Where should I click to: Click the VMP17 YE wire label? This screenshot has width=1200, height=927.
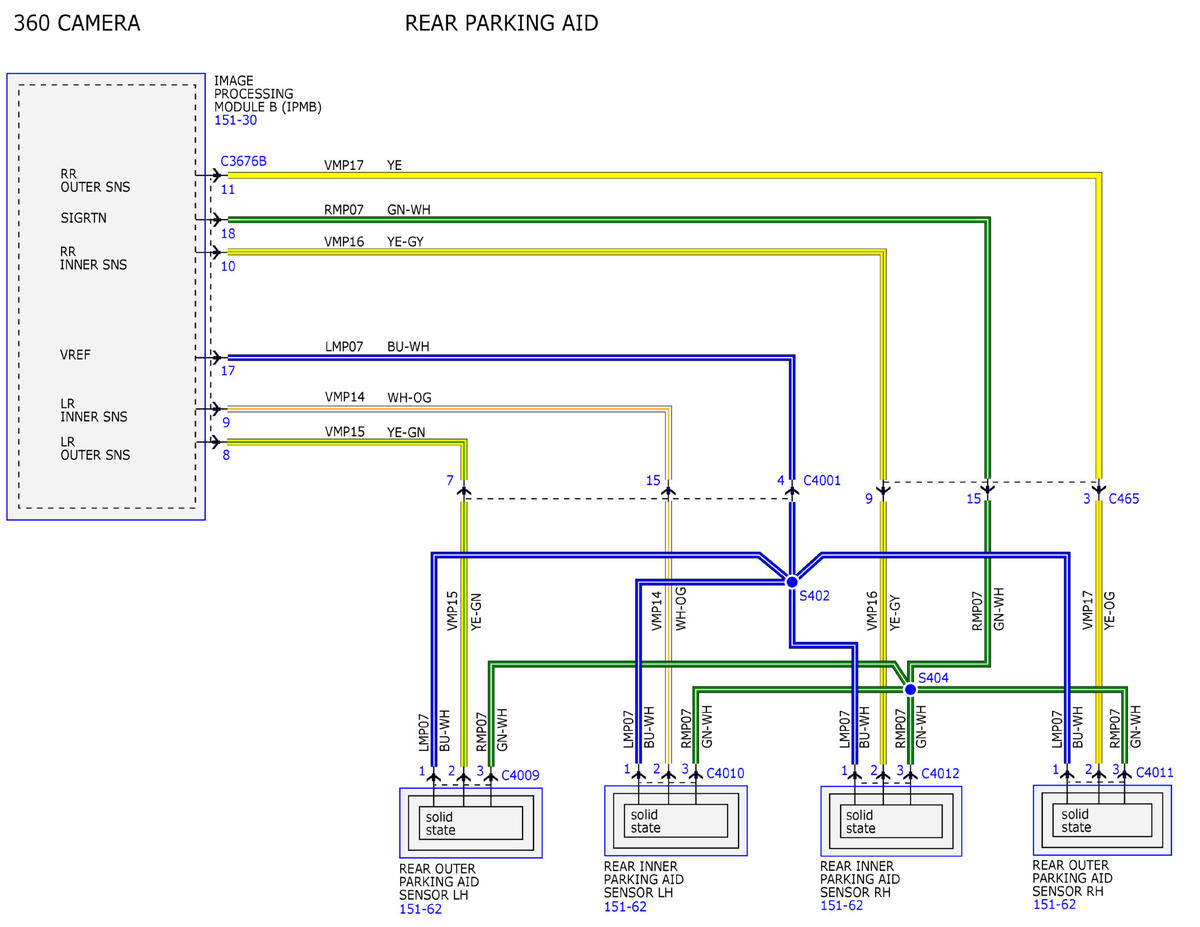point(363,165)
